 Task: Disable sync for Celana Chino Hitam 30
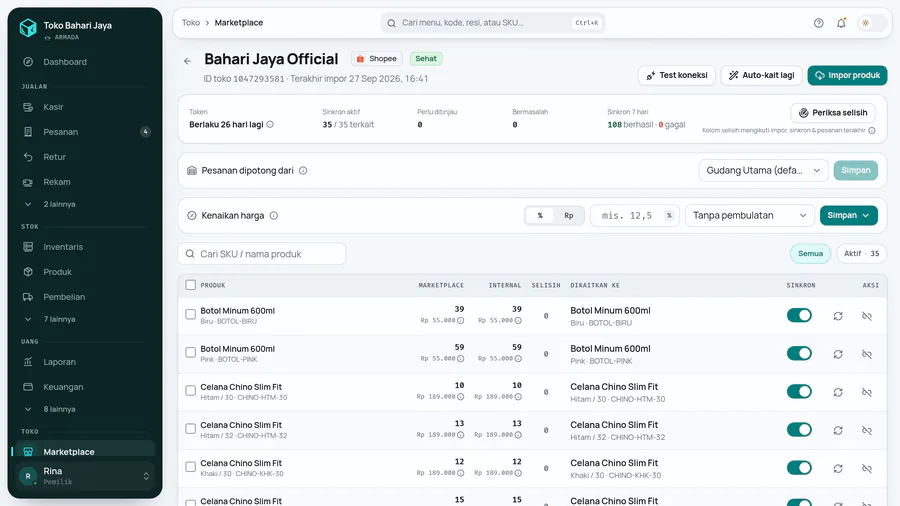(799, 391)
